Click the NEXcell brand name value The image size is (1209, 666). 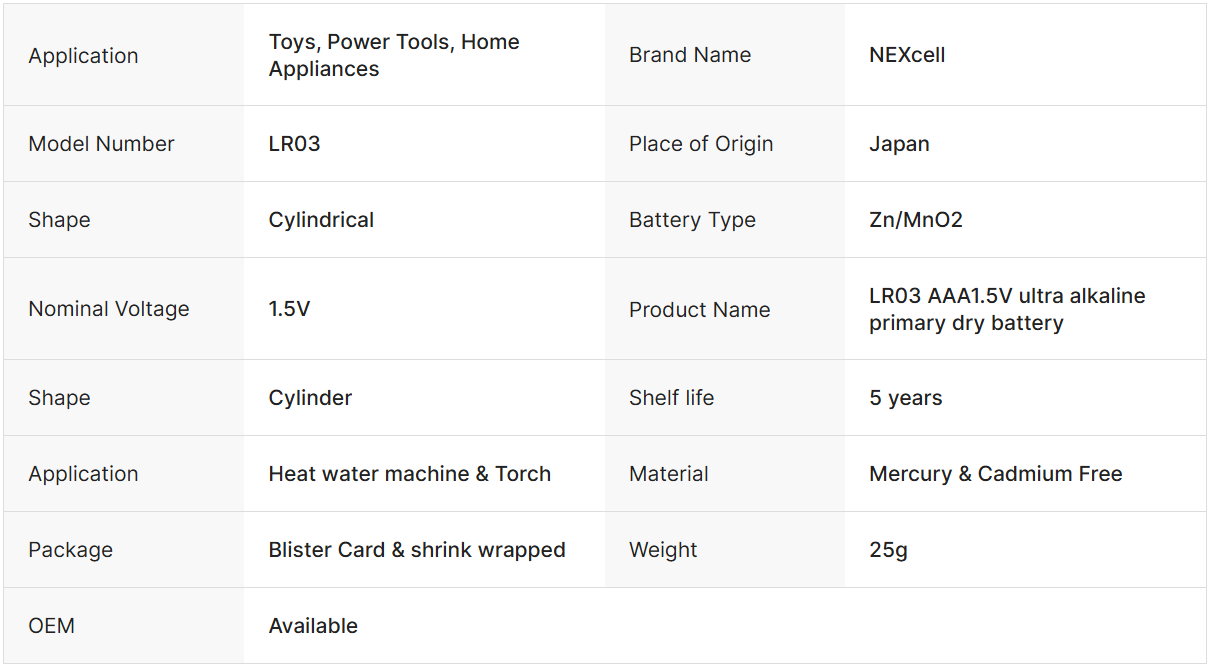(907, 55)
